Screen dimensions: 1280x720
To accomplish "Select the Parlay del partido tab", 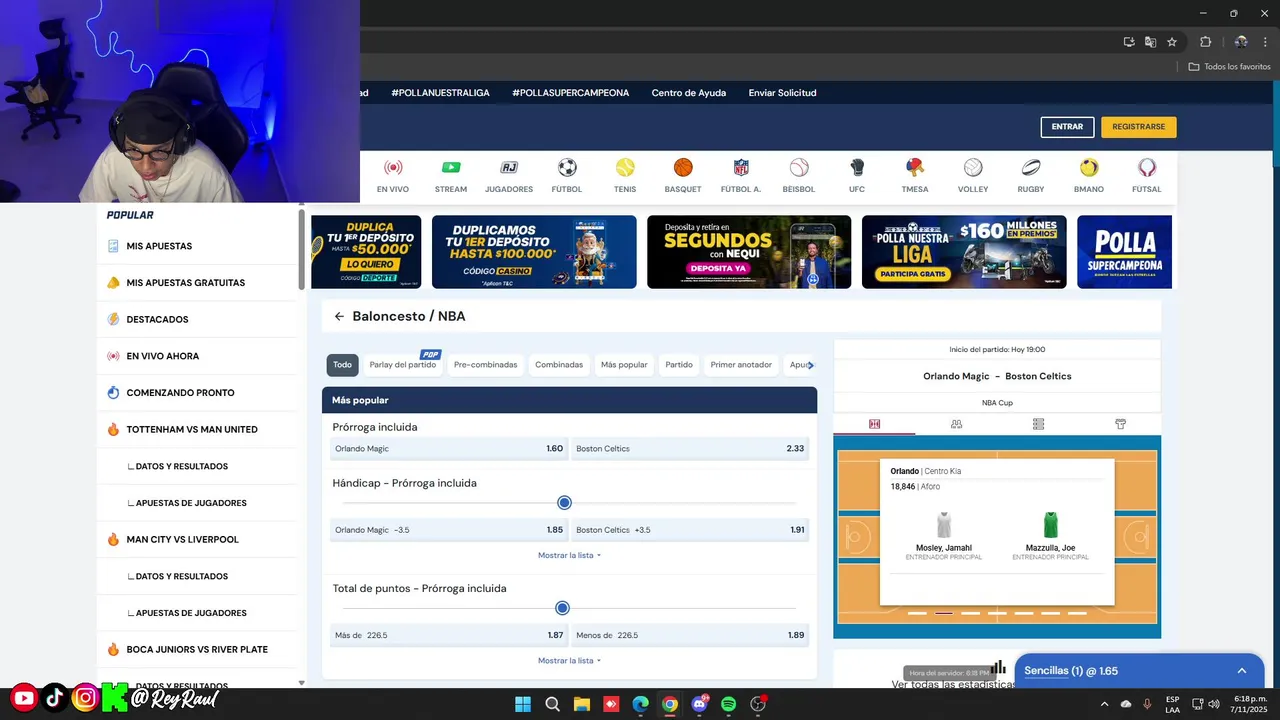I will click(x=403, y=365).
